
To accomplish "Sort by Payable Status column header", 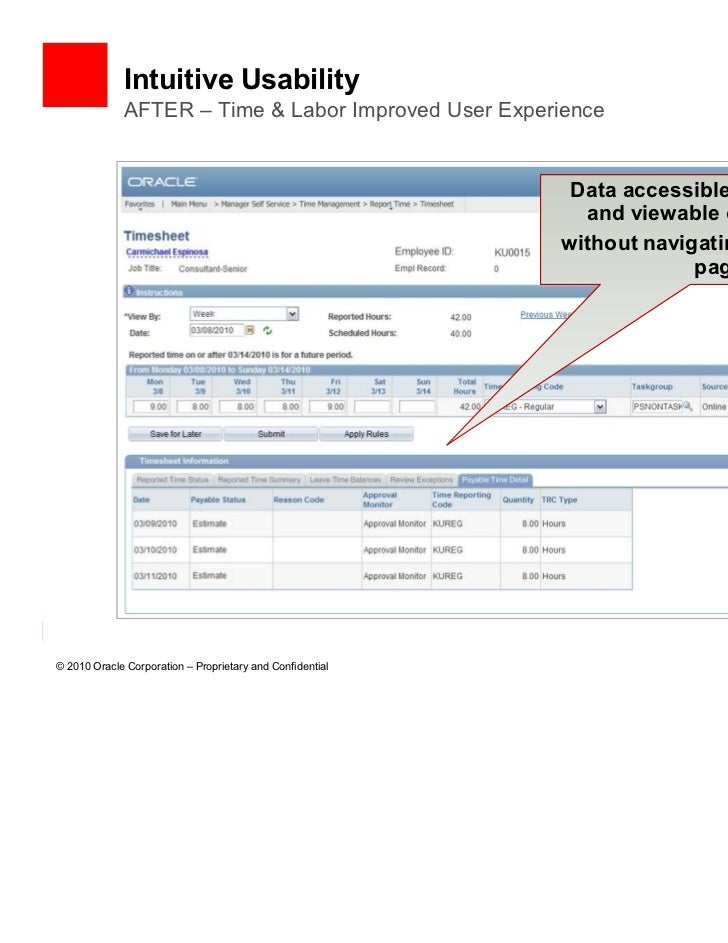I will tap(218, 500).
